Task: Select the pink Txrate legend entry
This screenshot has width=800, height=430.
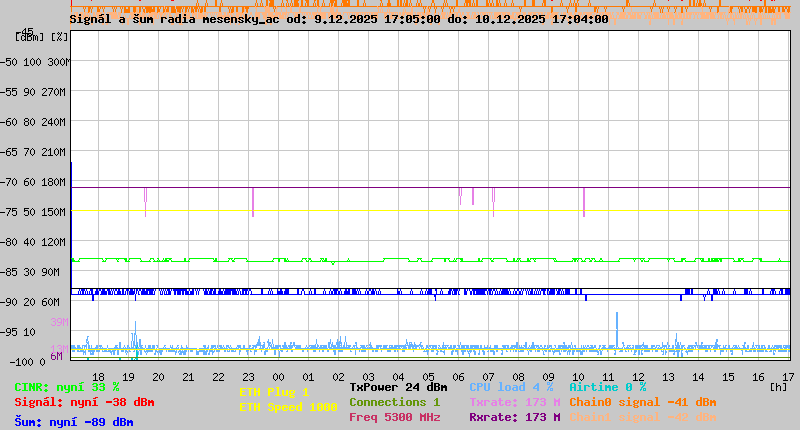Action: pos(514,402)
